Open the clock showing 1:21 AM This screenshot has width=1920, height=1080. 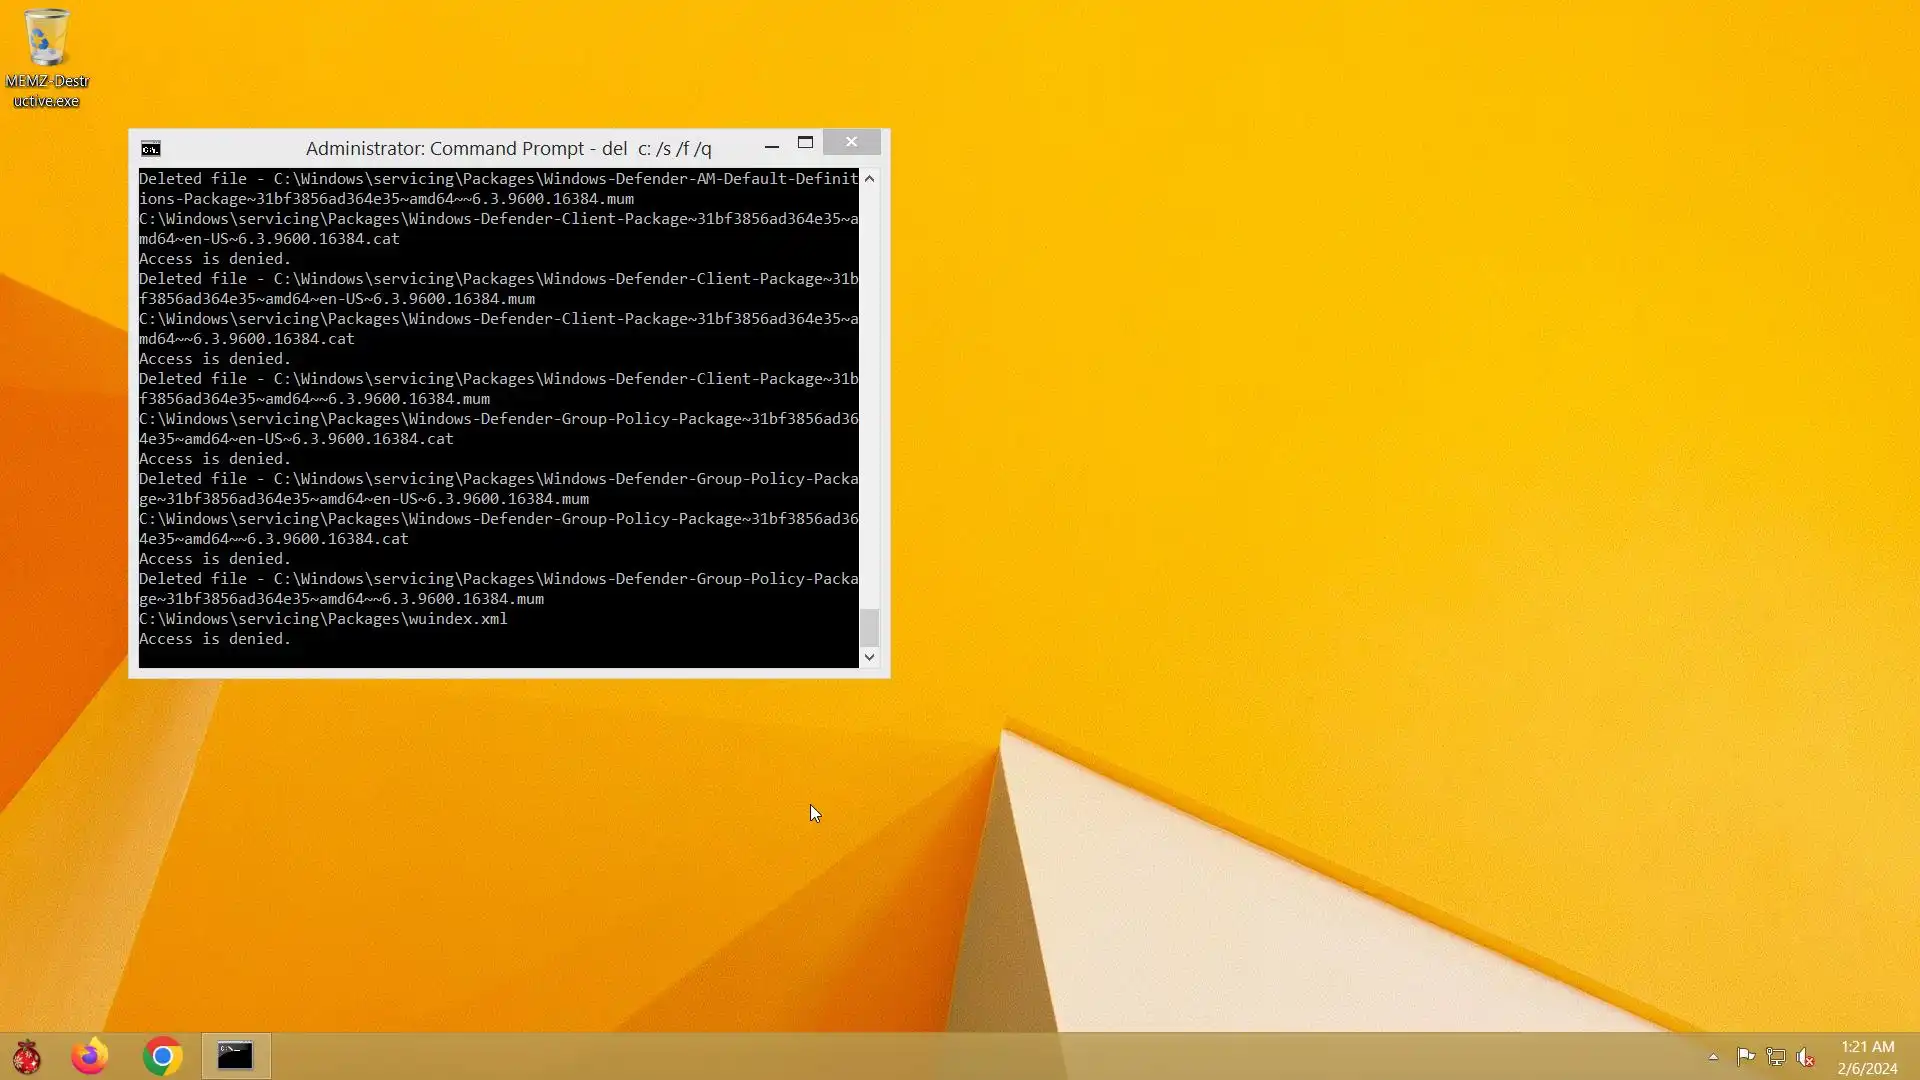pos(1867,1057)
